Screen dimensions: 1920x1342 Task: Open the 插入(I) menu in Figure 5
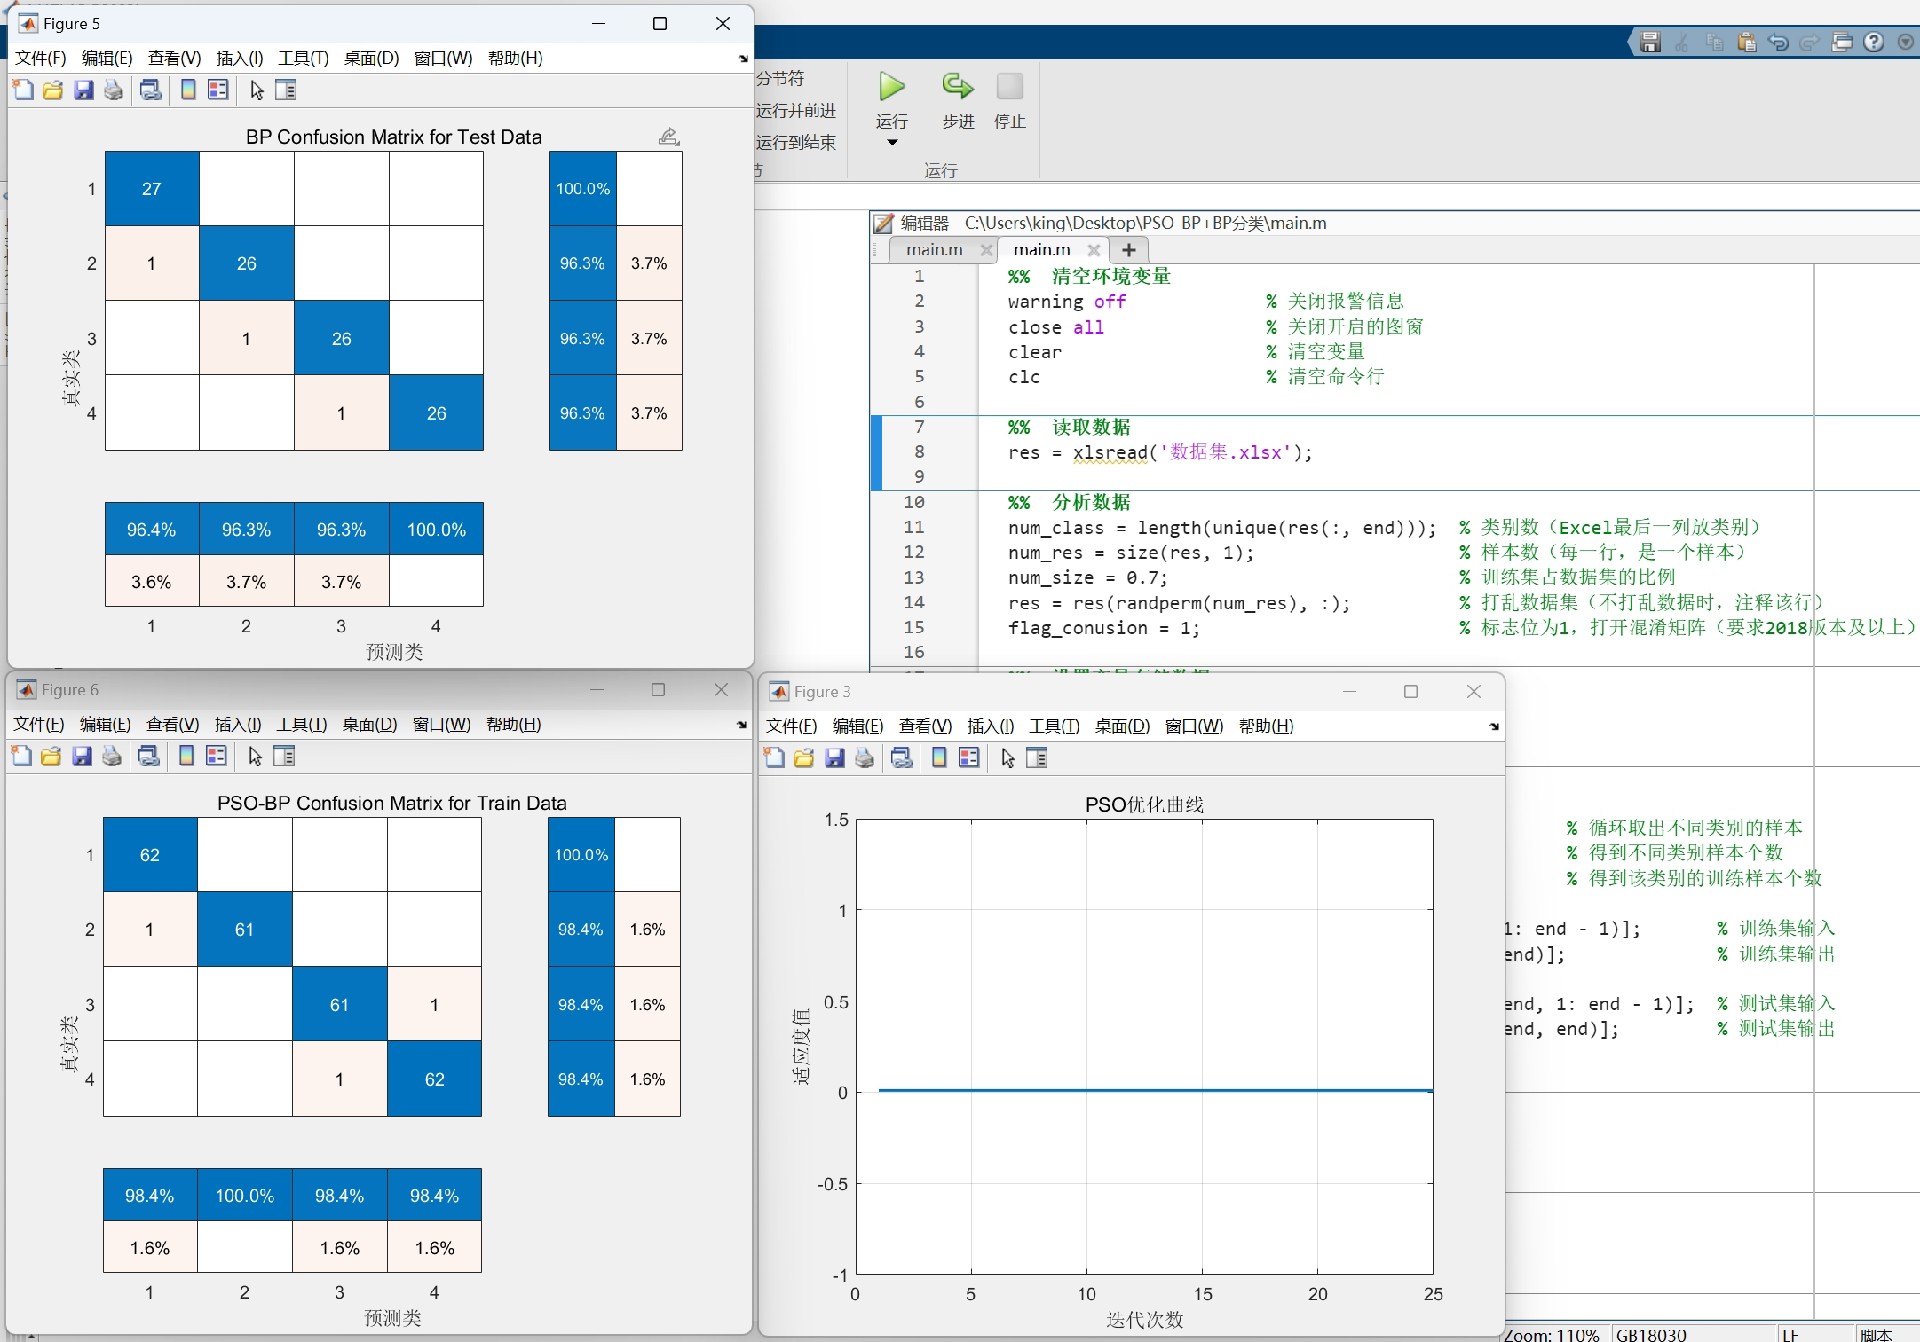[x=239, y=58]
